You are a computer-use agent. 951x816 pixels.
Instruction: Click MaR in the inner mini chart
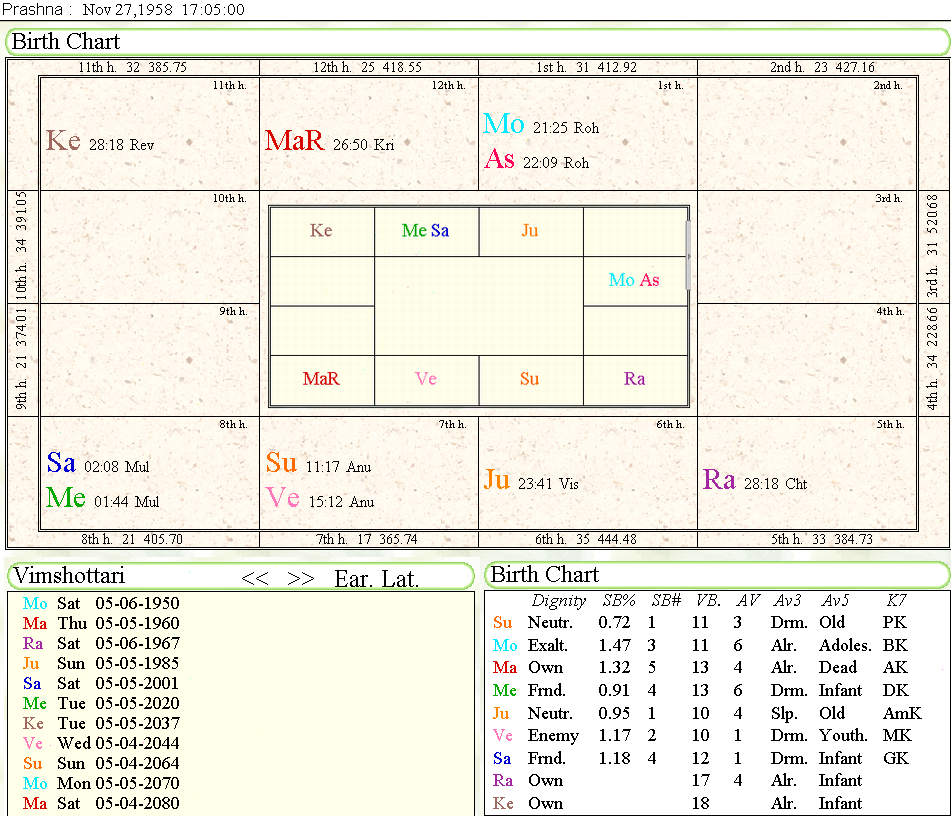click(x=321, y=379)
